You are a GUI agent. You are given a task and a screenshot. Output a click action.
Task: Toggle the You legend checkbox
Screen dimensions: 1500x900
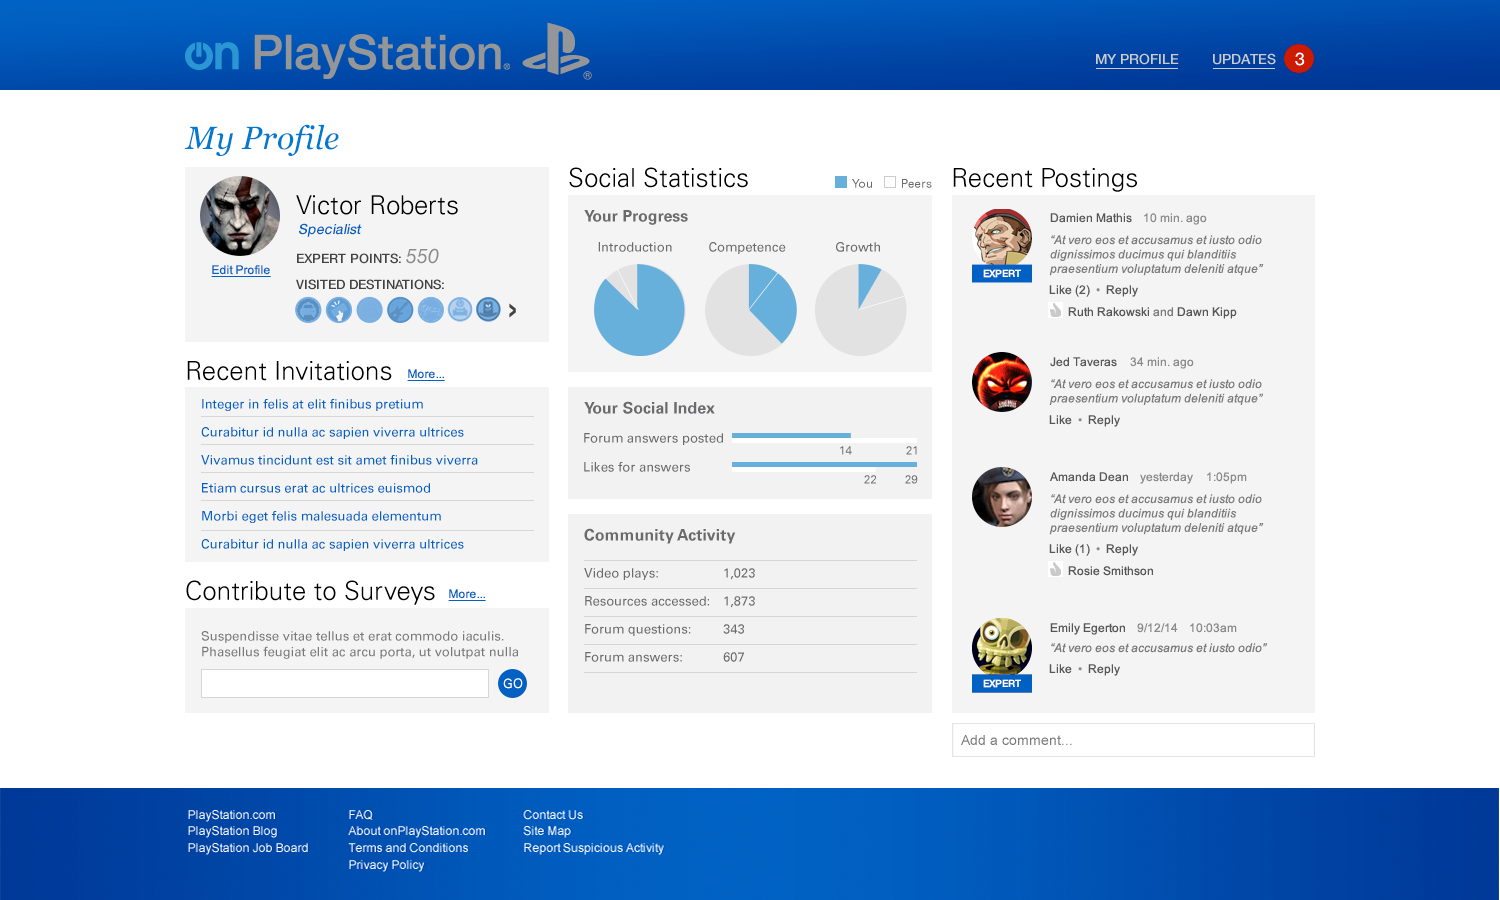[x=841, y=182]
